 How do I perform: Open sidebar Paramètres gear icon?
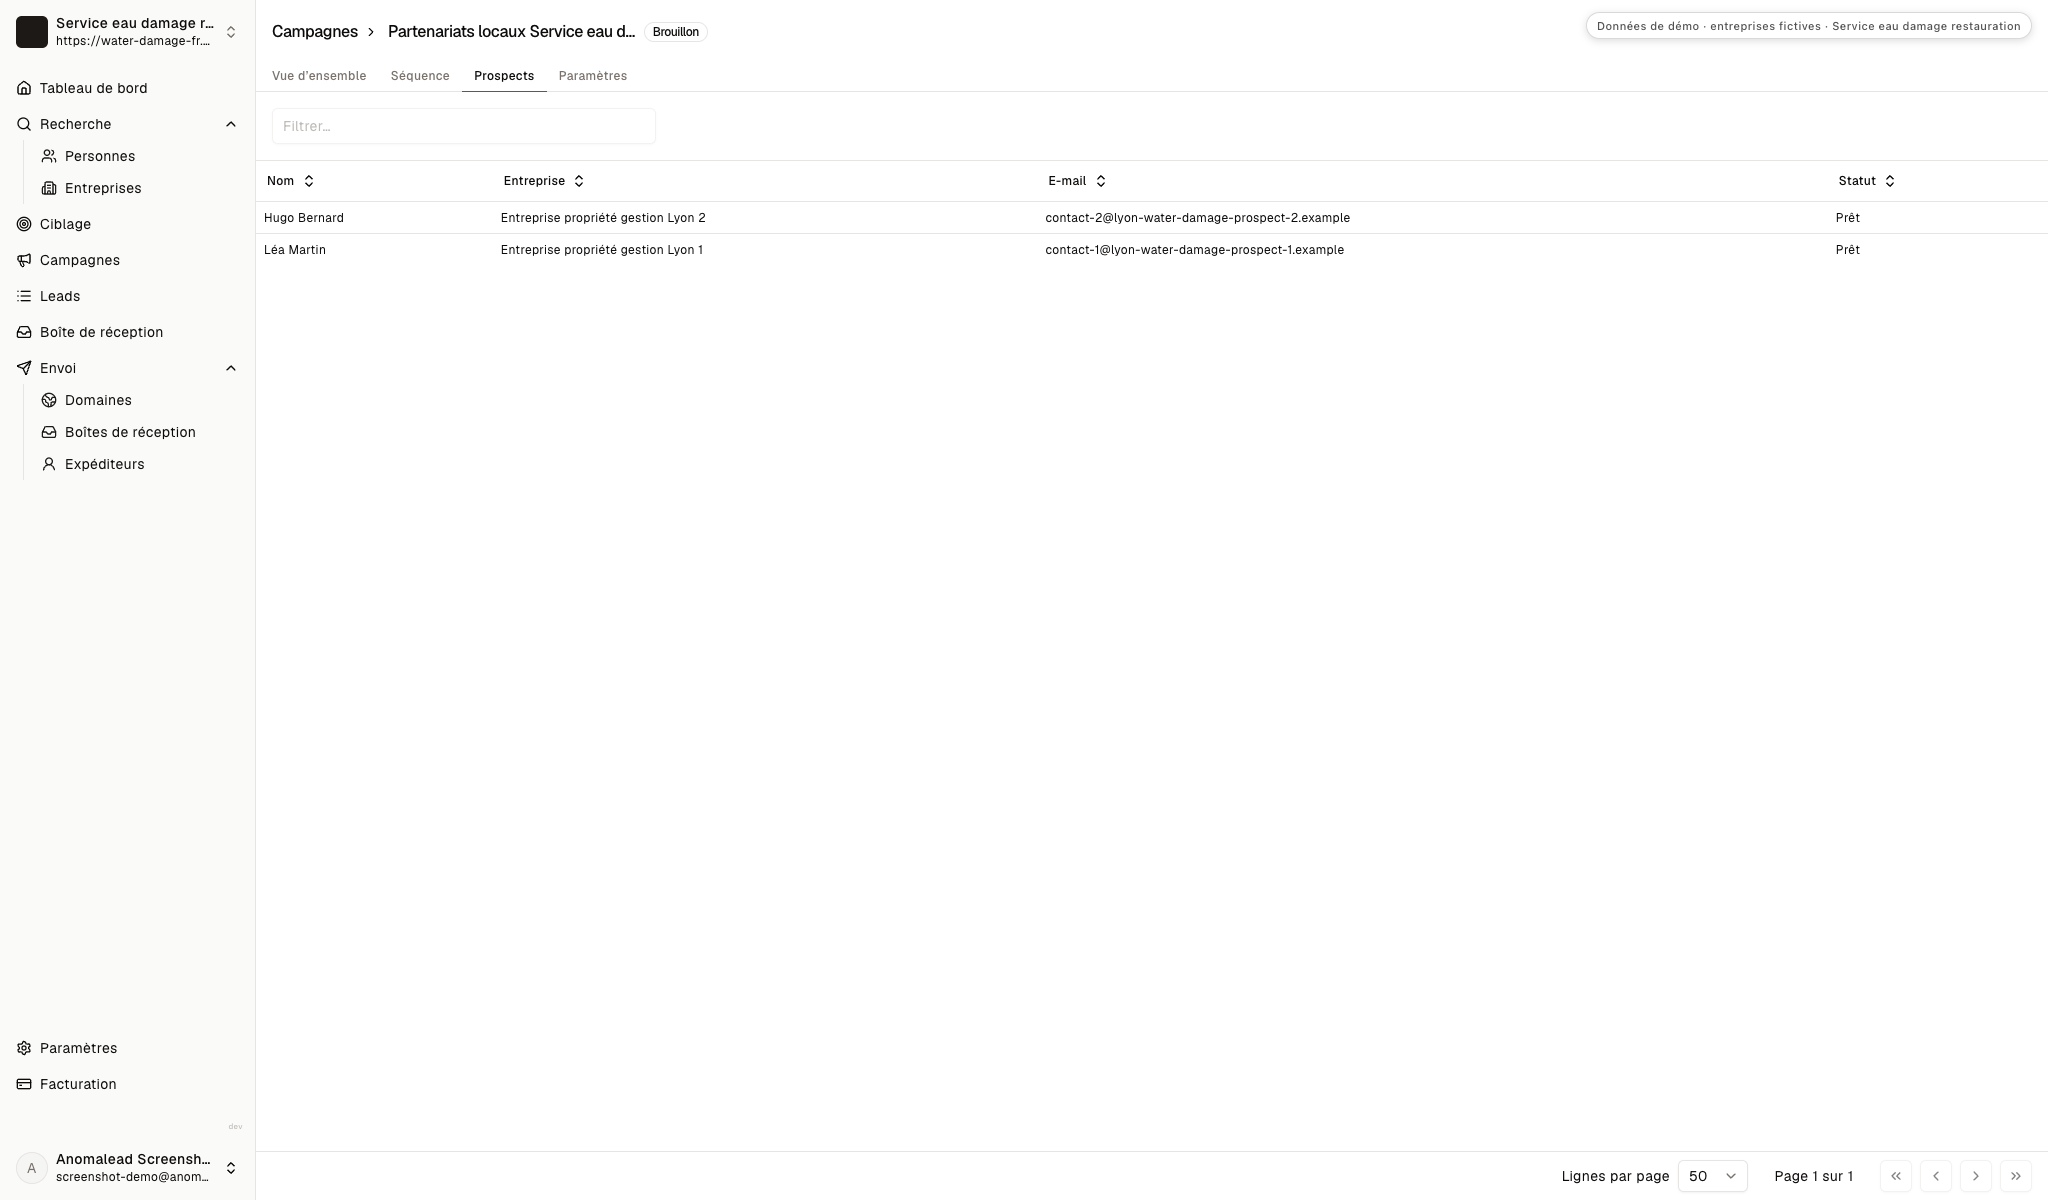pos(24,1048)
